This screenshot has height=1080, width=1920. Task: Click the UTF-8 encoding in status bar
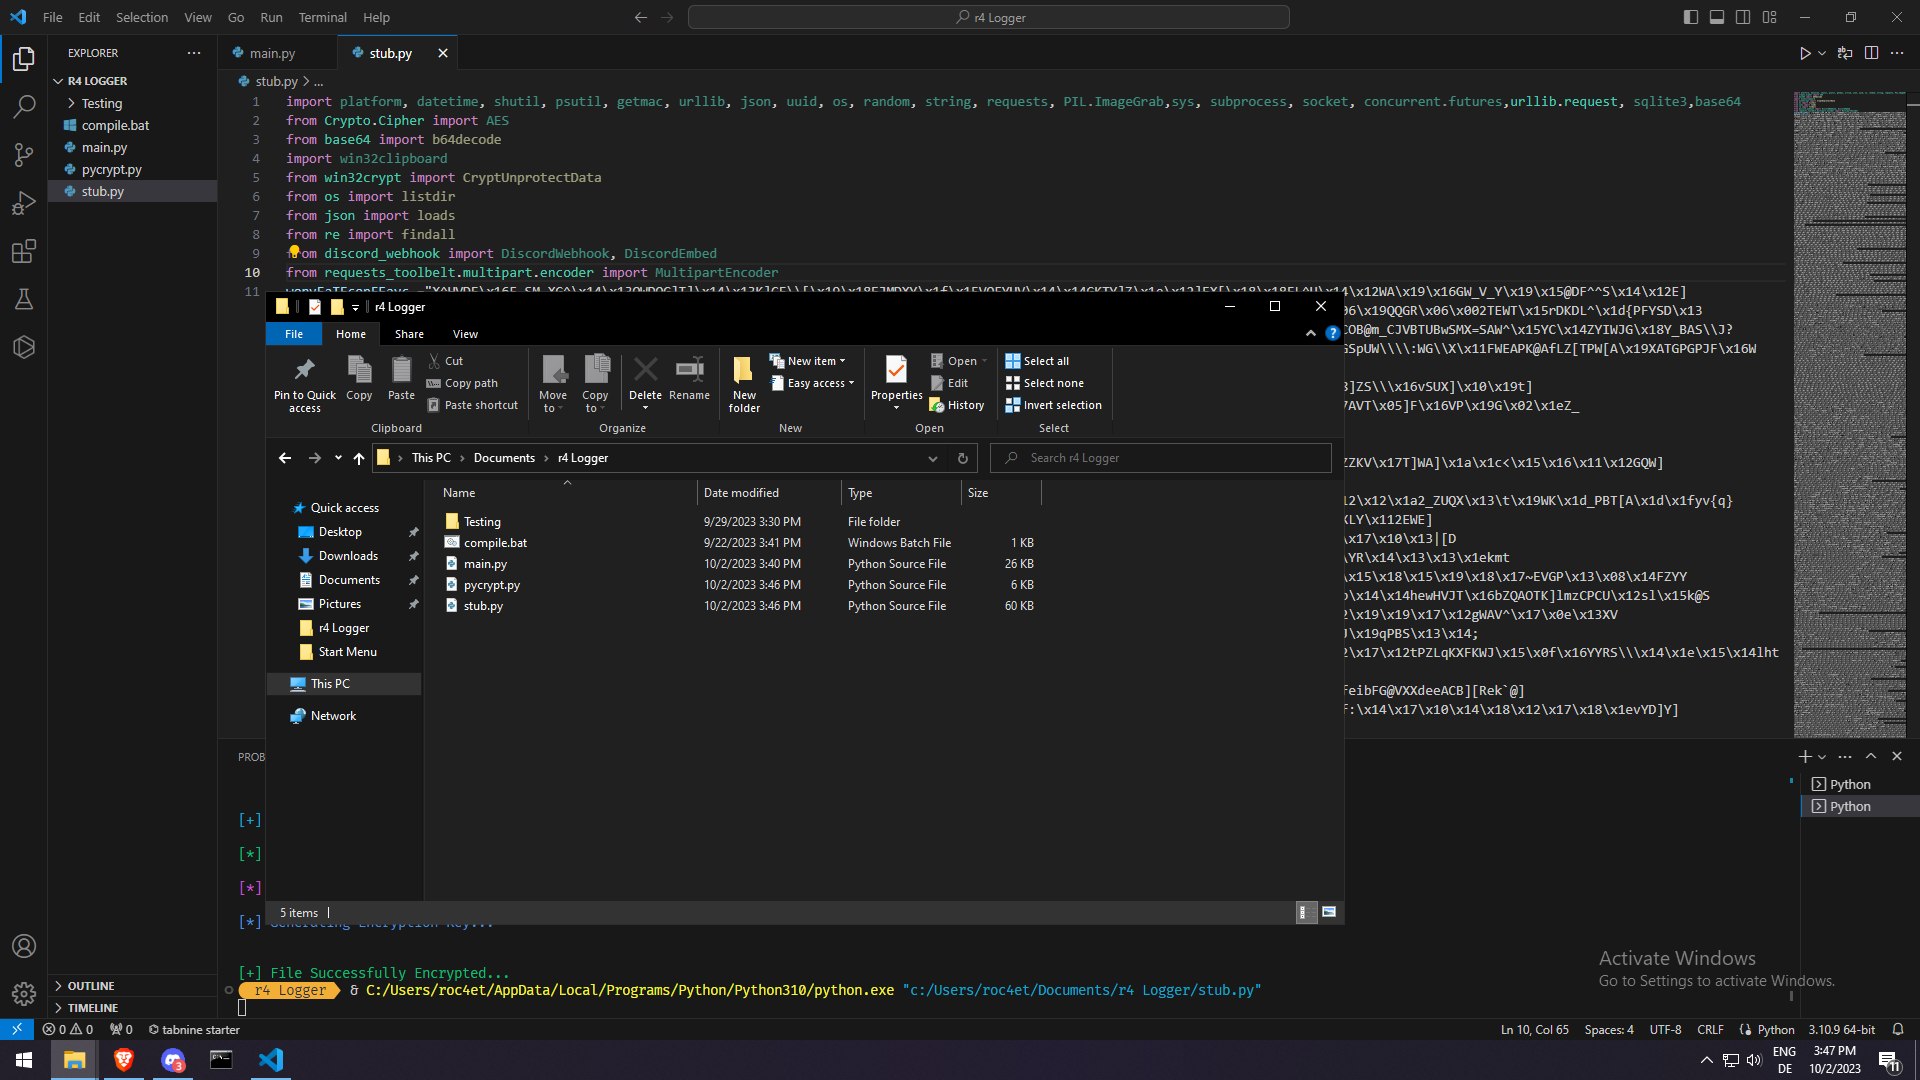coord(1665,1029)
